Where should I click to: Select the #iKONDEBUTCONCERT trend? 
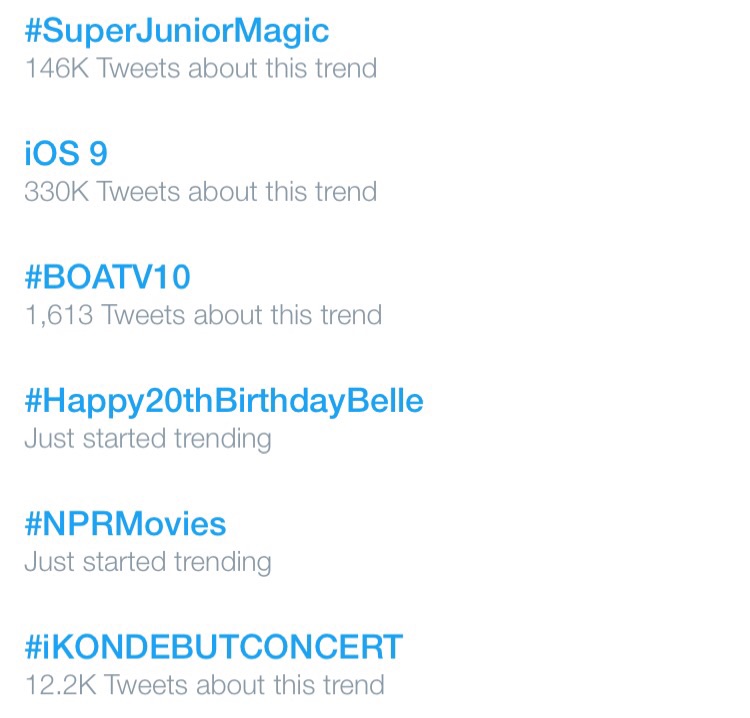point(213,647)
